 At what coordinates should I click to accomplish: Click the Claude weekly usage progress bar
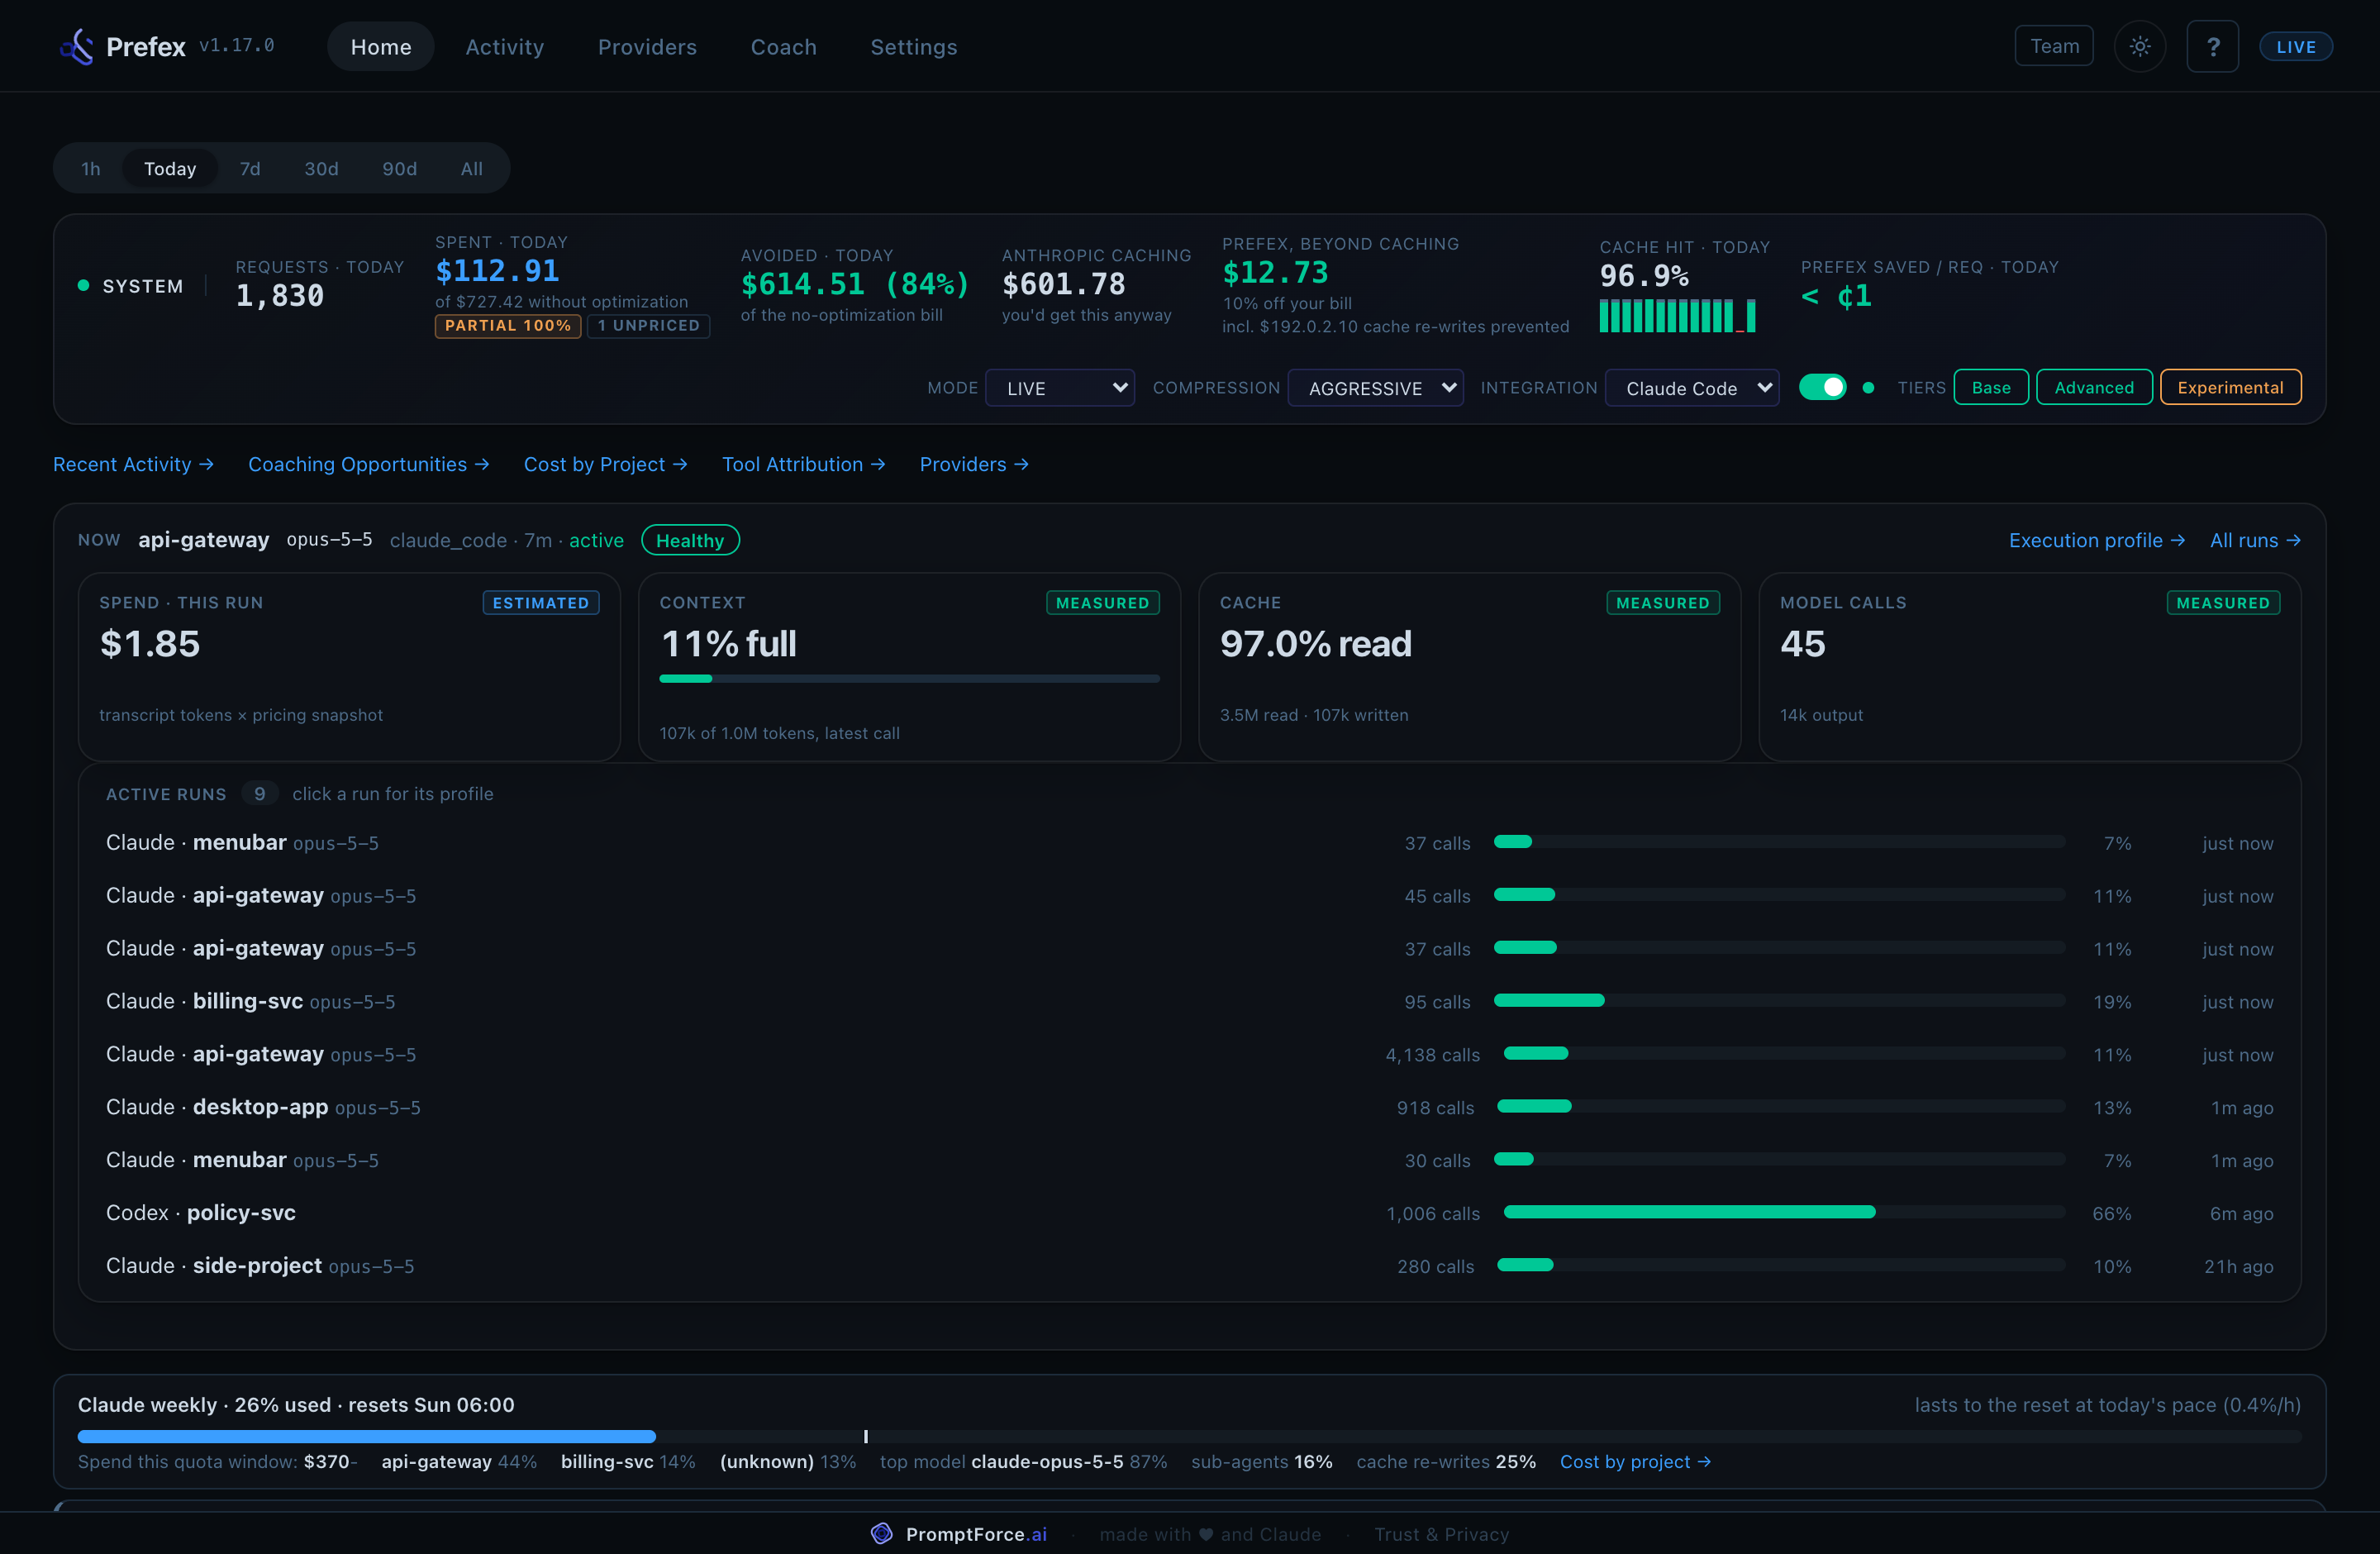[x=1189, y=1436]
